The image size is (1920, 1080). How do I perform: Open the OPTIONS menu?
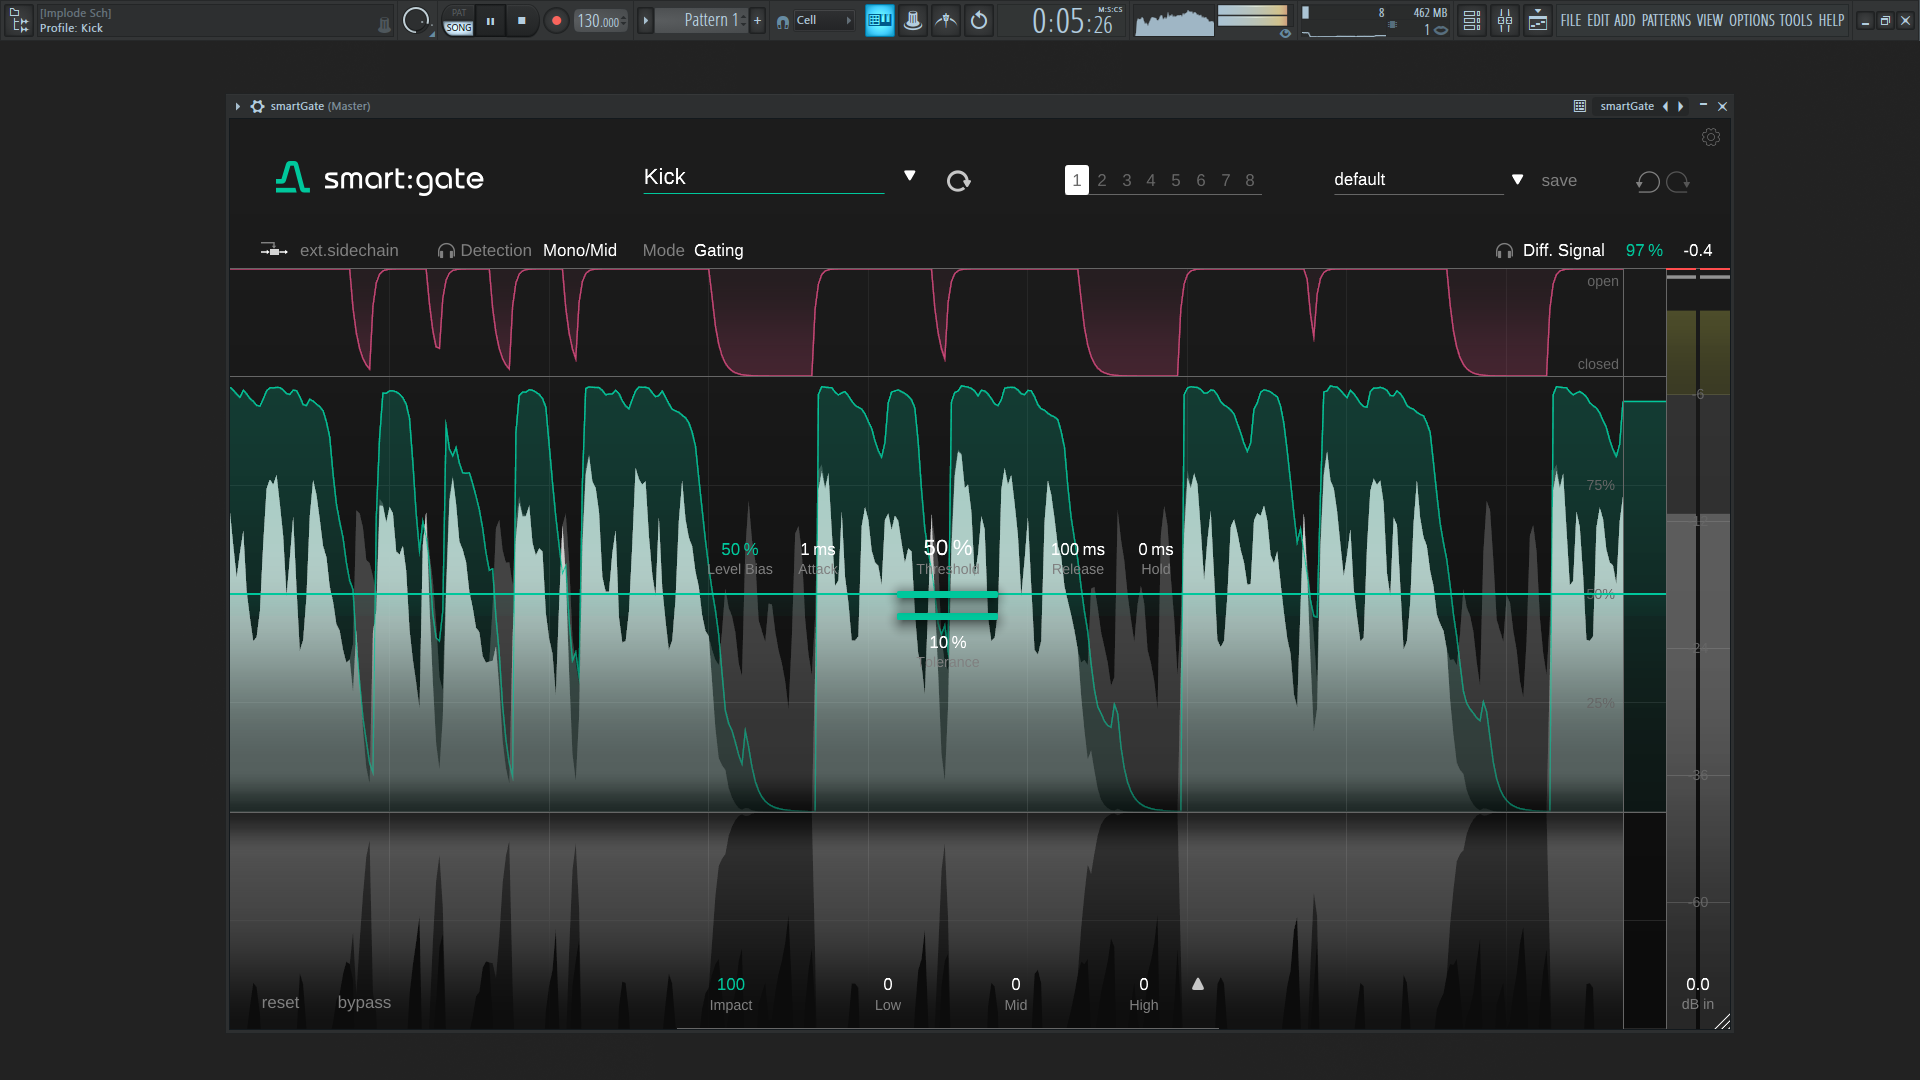click(1752, 20)
